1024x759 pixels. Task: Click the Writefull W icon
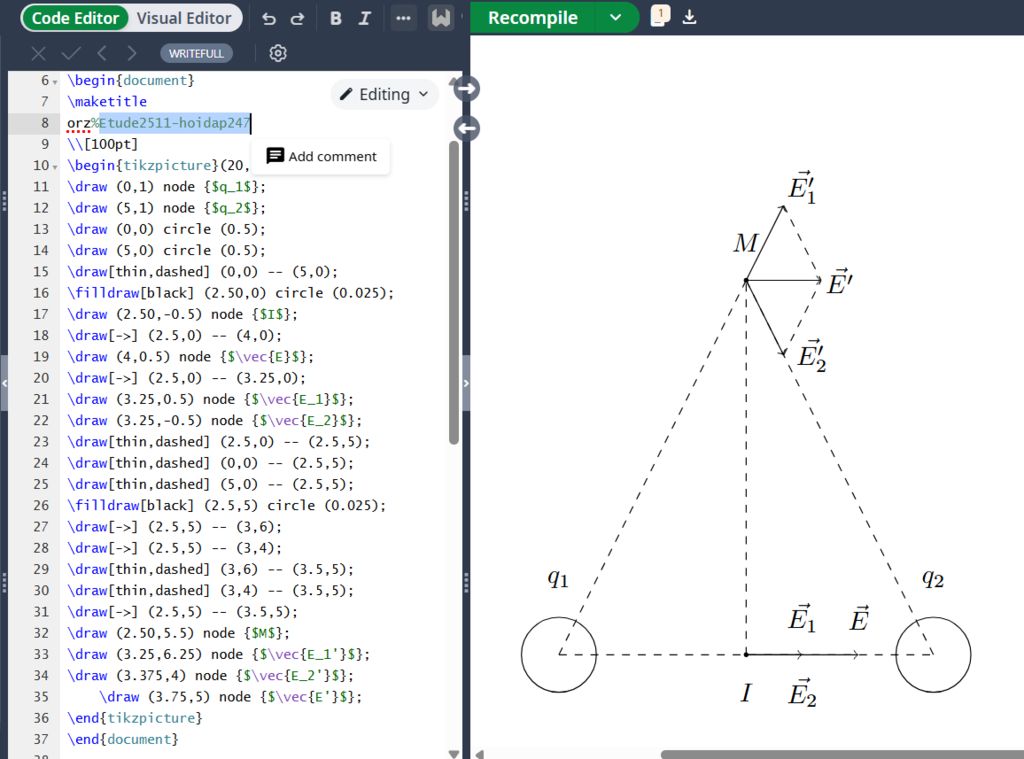(x=440, y=18)
